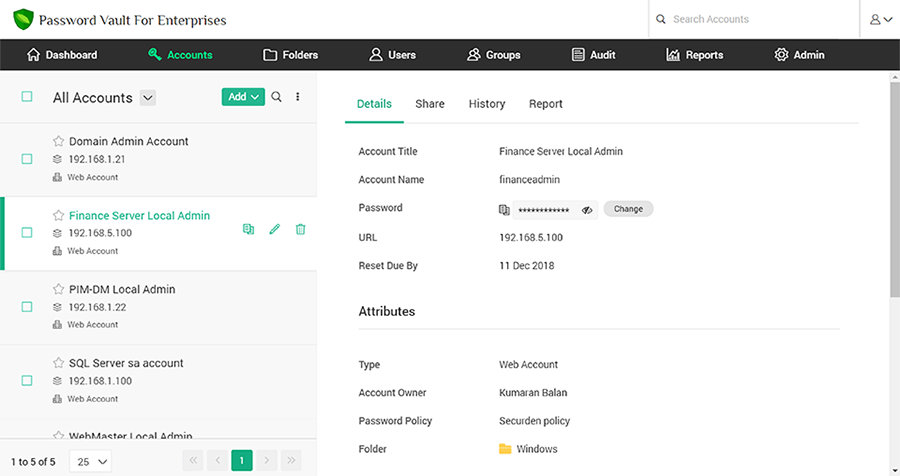Screen dimensions: 900x476
Task: Click the green shield logo icon
Action: point(23,20)
